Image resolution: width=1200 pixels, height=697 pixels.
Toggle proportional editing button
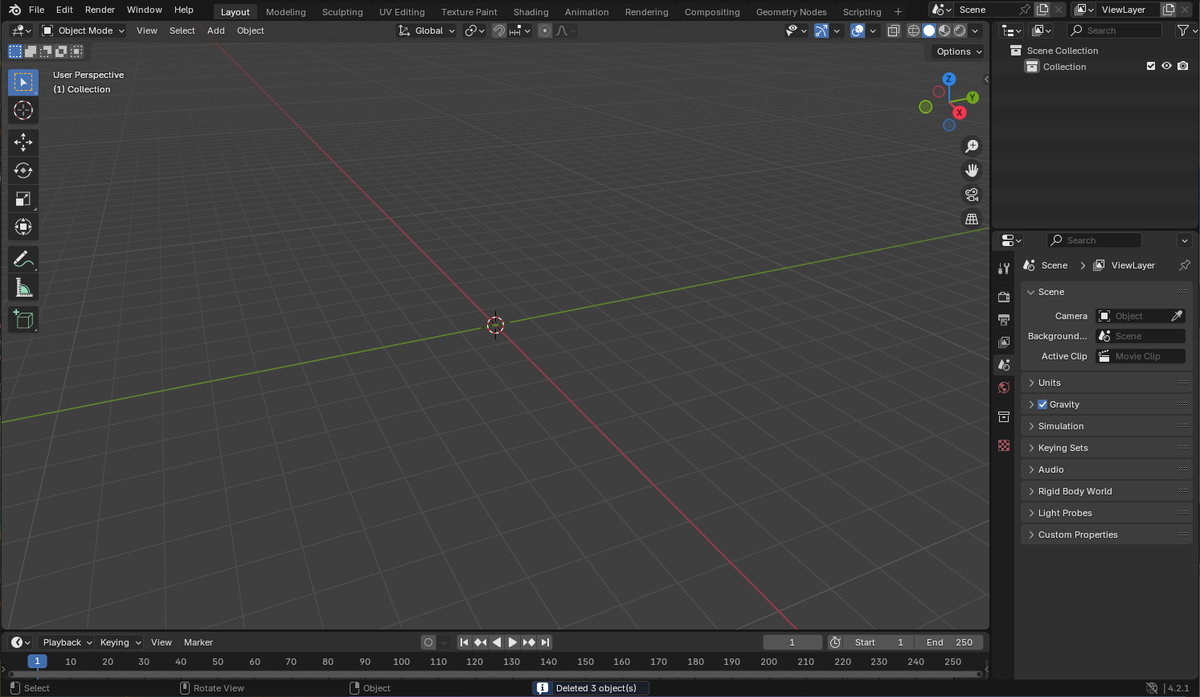tap(545, 30)
